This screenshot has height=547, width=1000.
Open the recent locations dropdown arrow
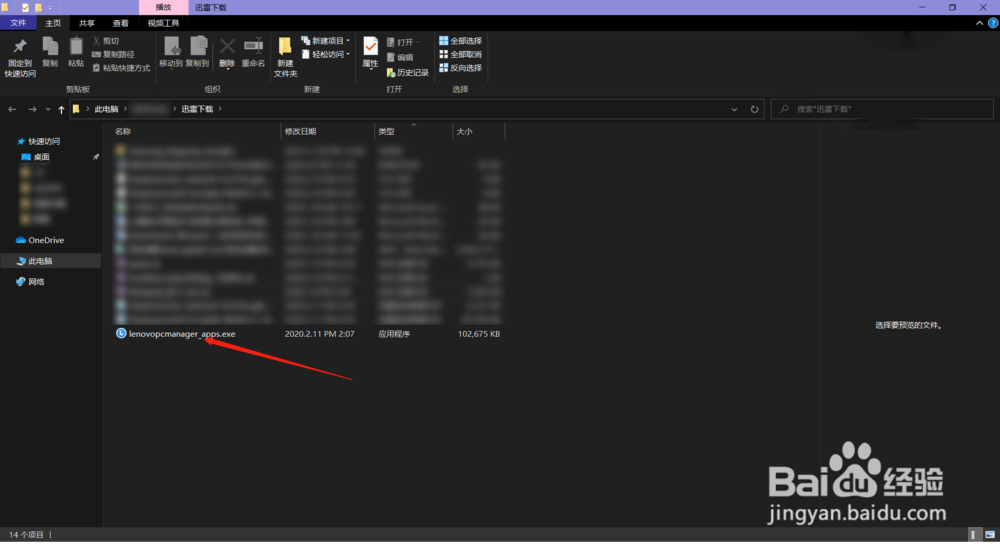[x=48, y=109]
